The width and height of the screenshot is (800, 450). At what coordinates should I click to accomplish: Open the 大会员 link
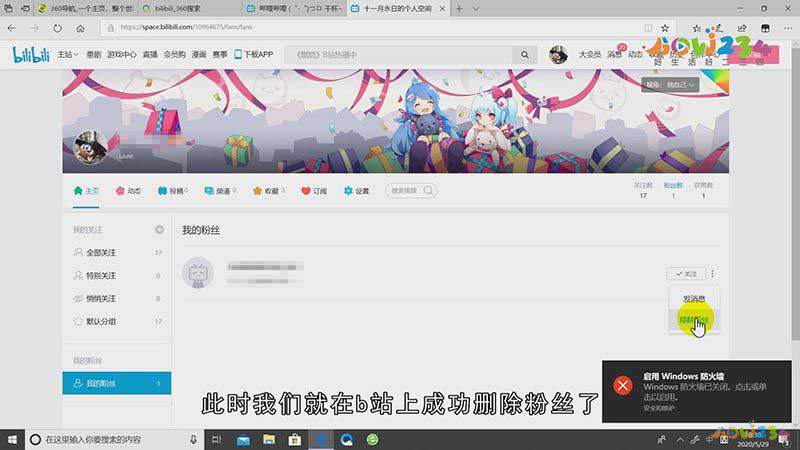coord(589,54)
